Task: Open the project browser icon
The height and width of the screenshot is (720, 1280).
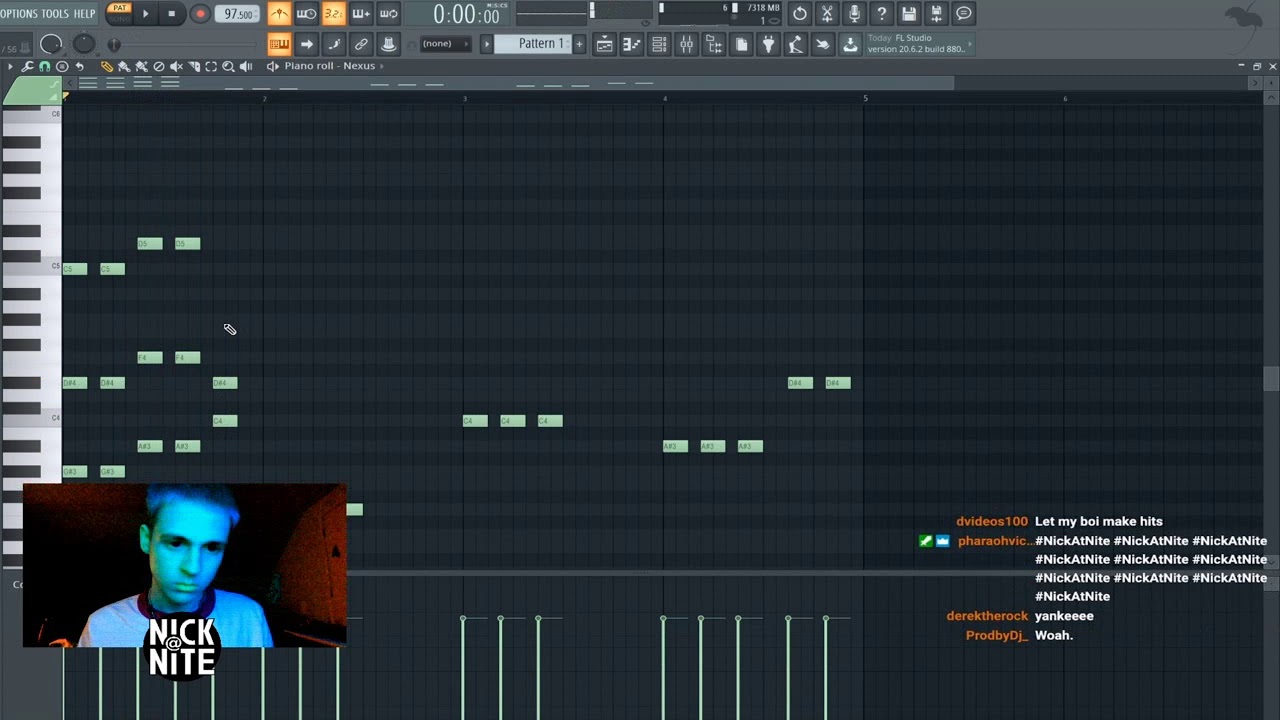Action: pos(714,44)
